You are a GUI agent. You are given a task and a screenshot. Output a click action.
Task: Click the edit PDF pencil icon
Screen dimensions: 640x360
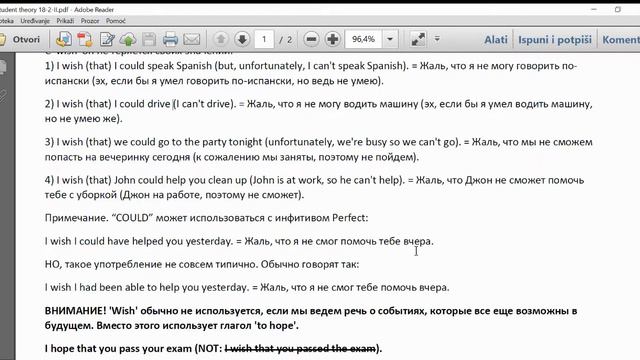pos(107,39)
